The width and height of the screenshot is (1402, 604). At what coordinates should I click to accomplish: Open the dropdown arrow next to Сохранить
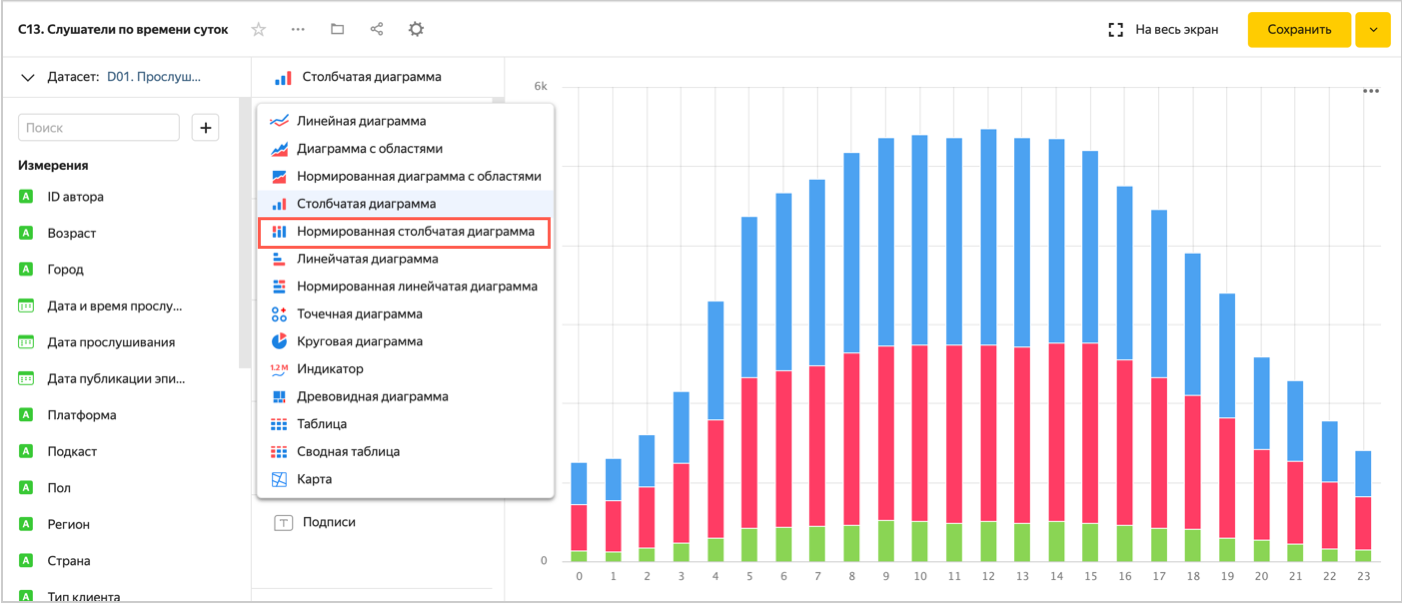[x=1373, y=30]
